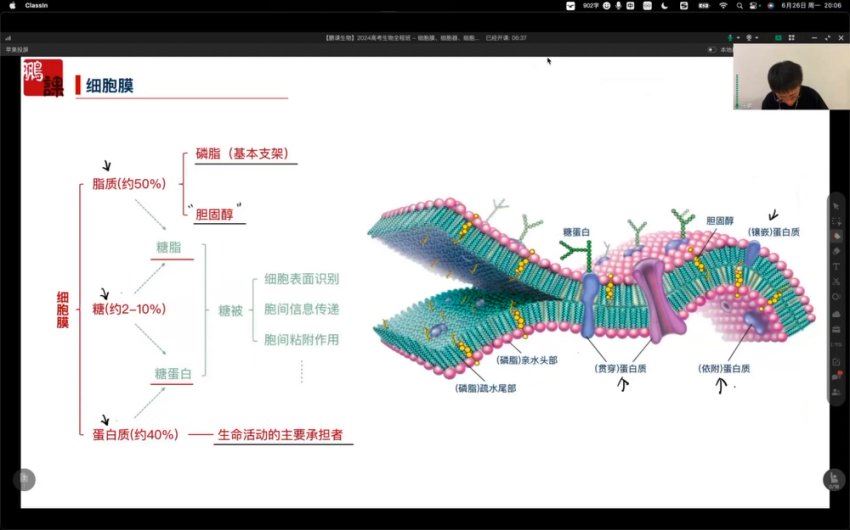Open the grid layout icon

tap(791, 38)
